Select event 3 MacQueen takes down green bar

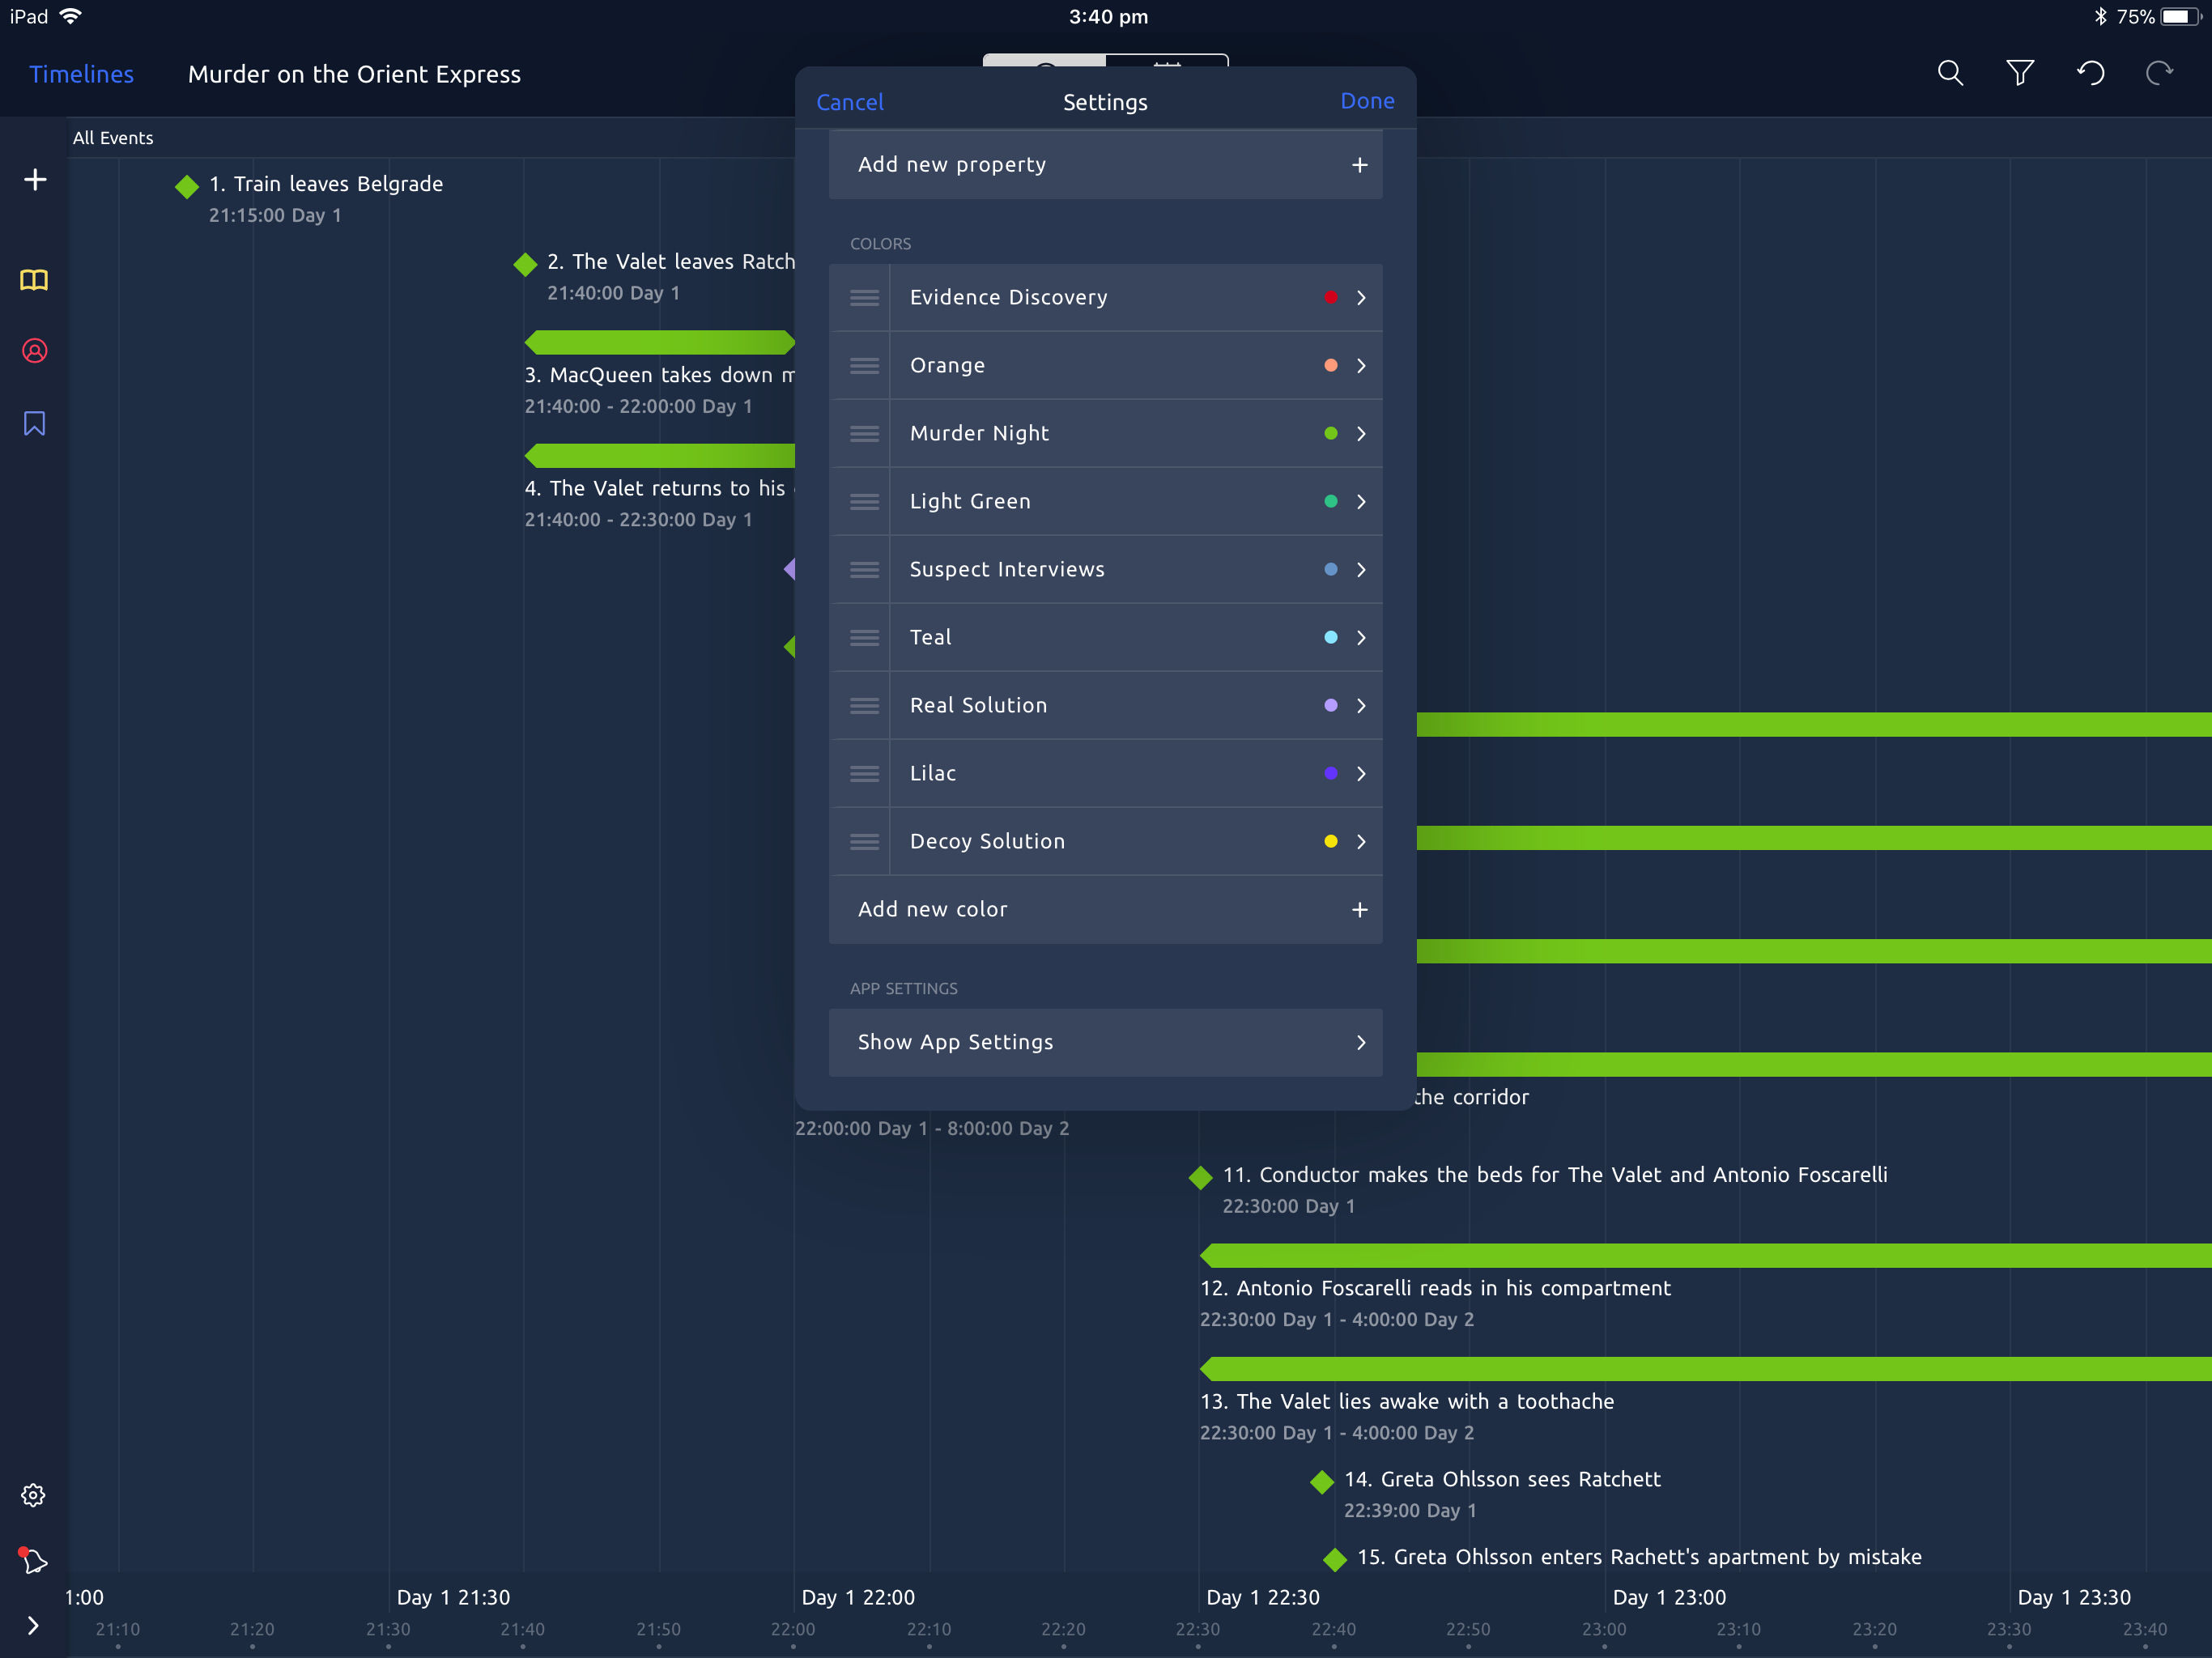(660, 343)
